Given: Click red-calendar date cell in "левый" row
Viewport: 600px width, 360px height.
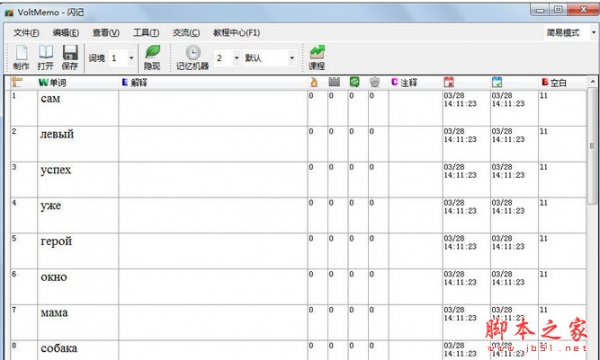Looking at the screenshot, I should pyautogui.click(x=466, y=144).
